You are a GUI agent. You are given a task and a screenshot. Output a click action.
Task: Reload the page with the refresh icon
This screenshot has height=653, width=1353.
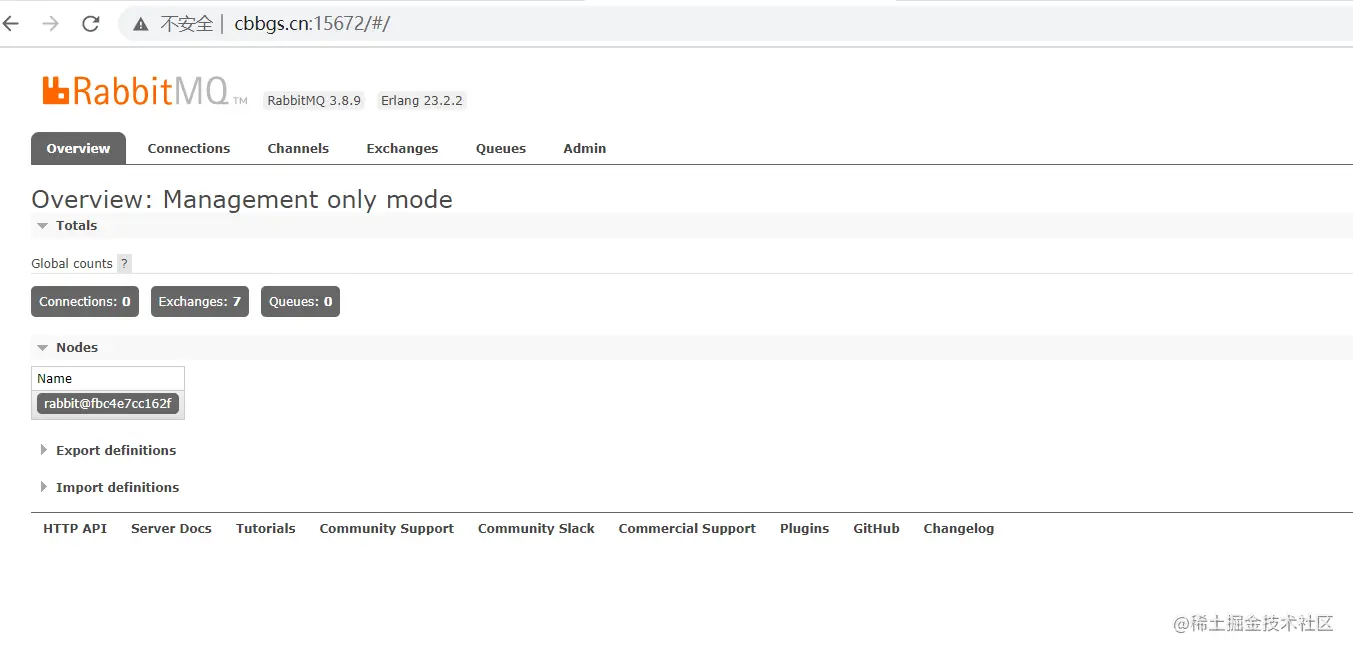coord(91,24)
